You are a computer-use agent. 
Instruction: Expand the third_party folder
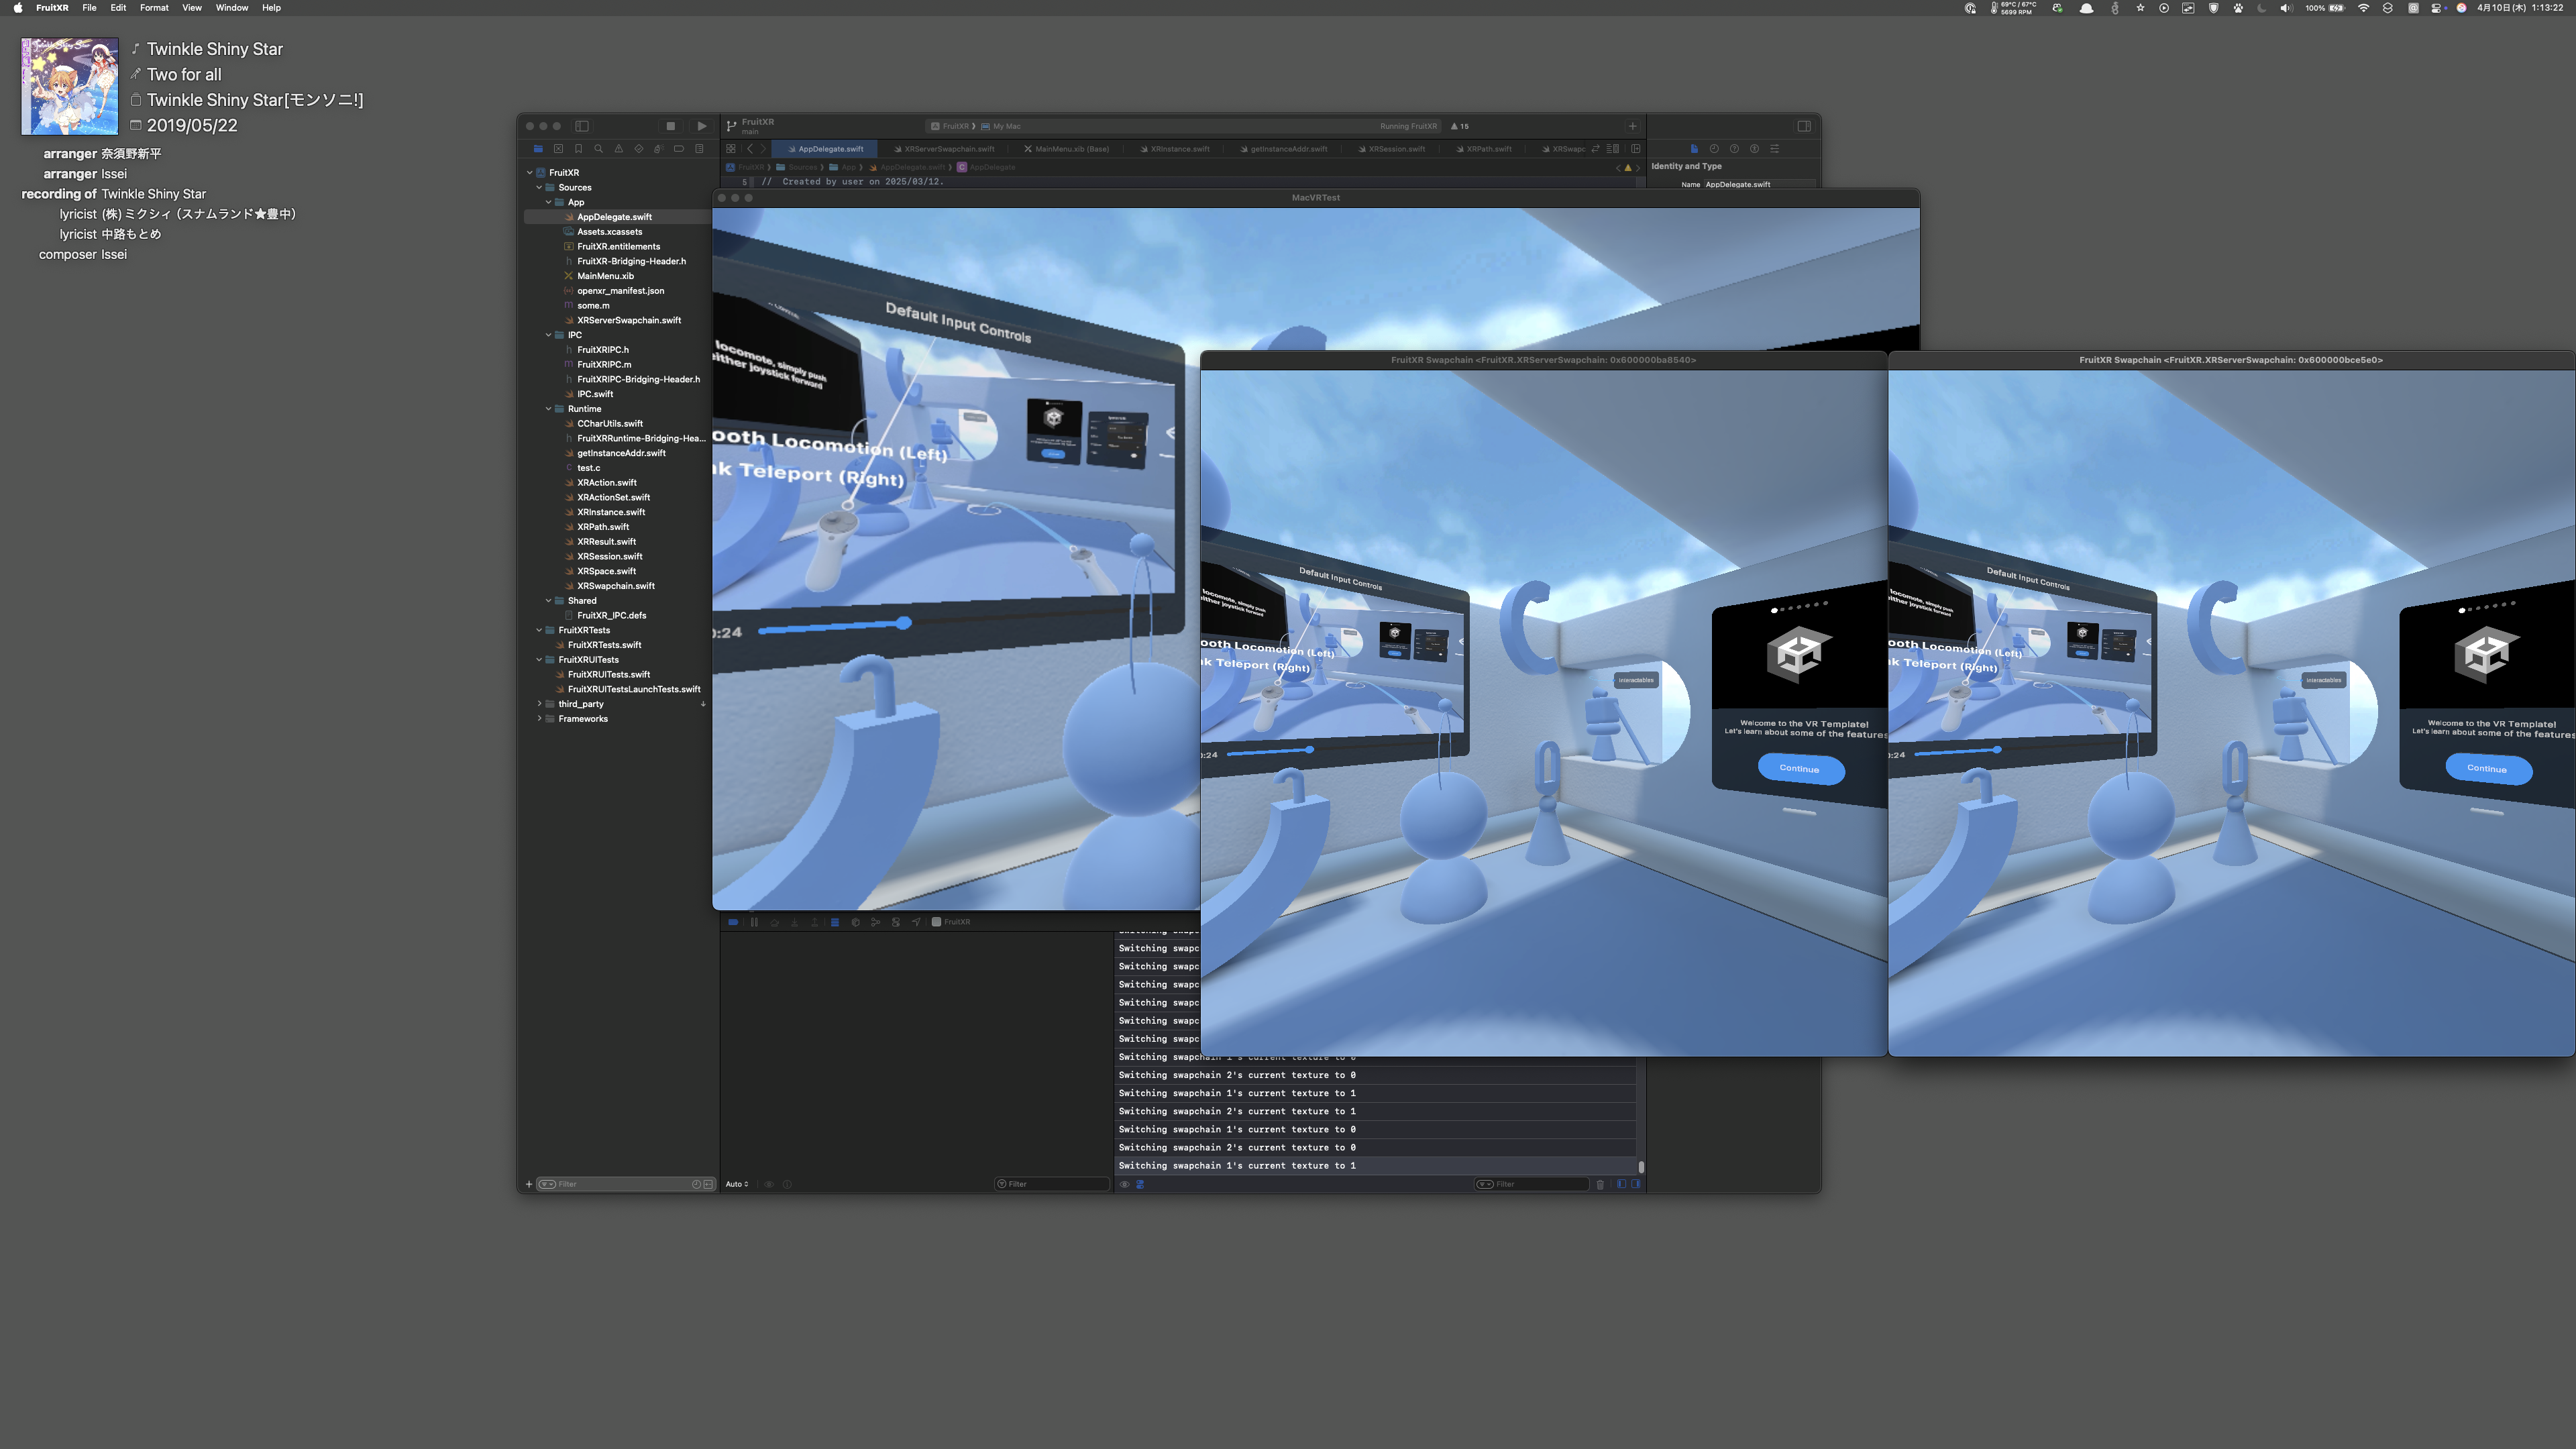[x=540, y=704]
